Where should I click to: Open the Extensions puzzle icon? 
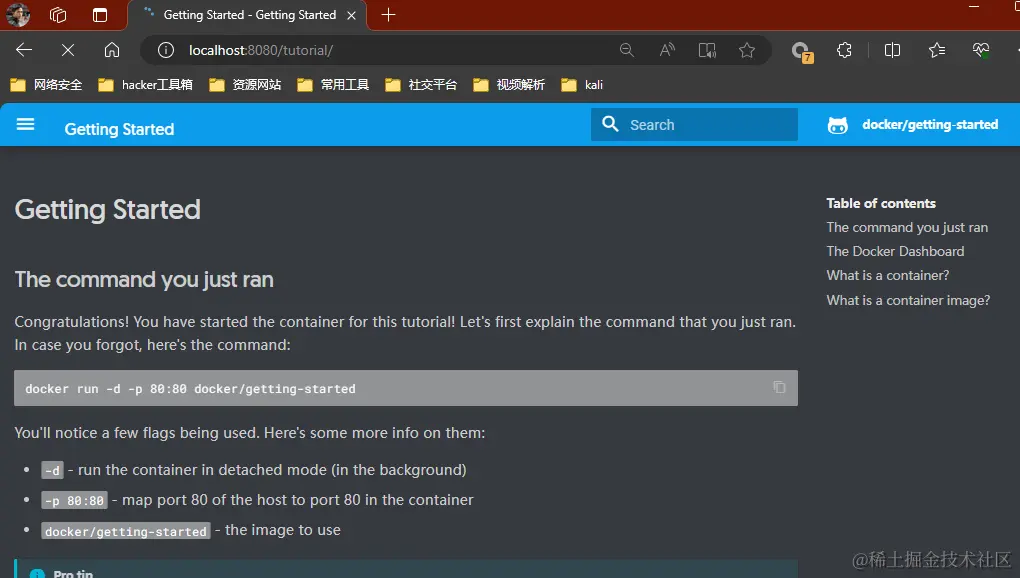[844, 50]
